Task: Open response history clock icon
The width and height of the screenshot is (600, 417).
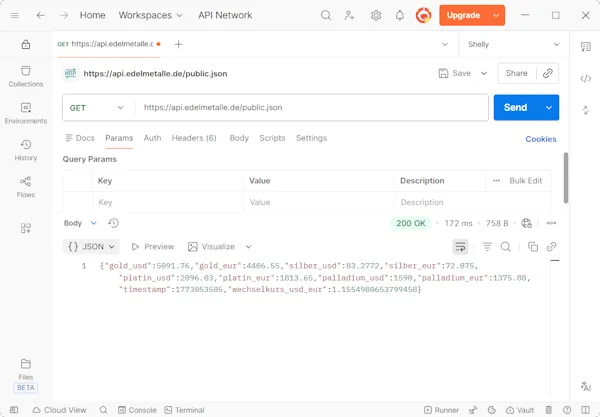Action: click(x=113, y=223)
